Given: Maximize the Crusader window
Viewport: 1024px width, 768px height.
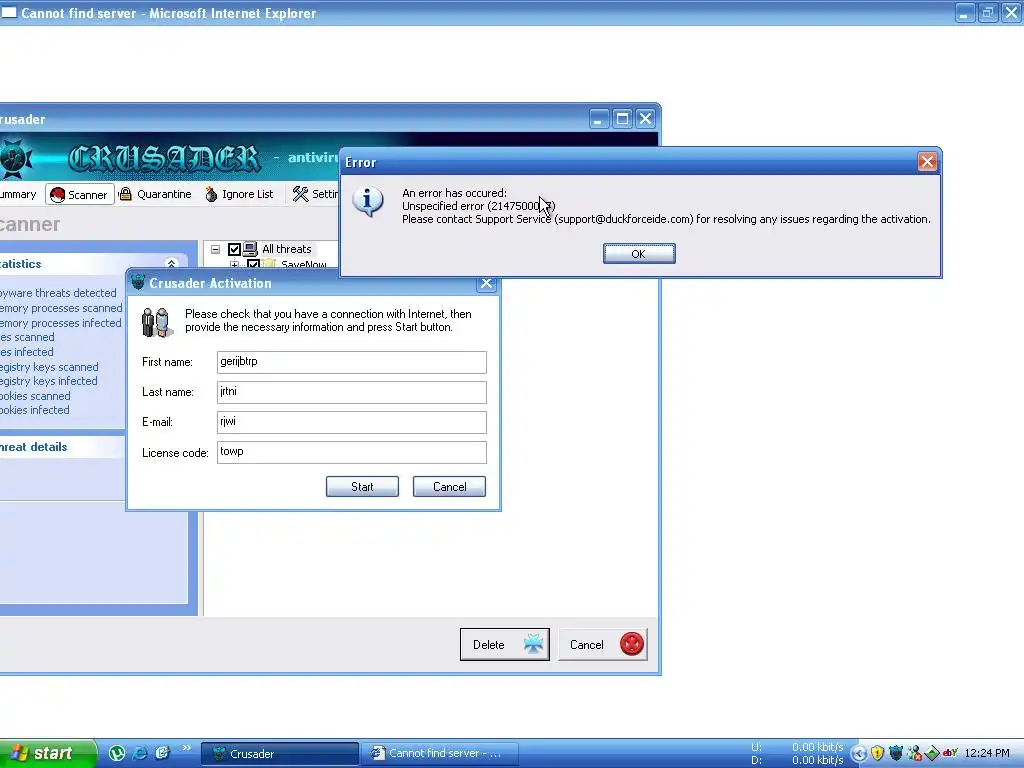Looking at the screenshot, I should pos(622,119).
